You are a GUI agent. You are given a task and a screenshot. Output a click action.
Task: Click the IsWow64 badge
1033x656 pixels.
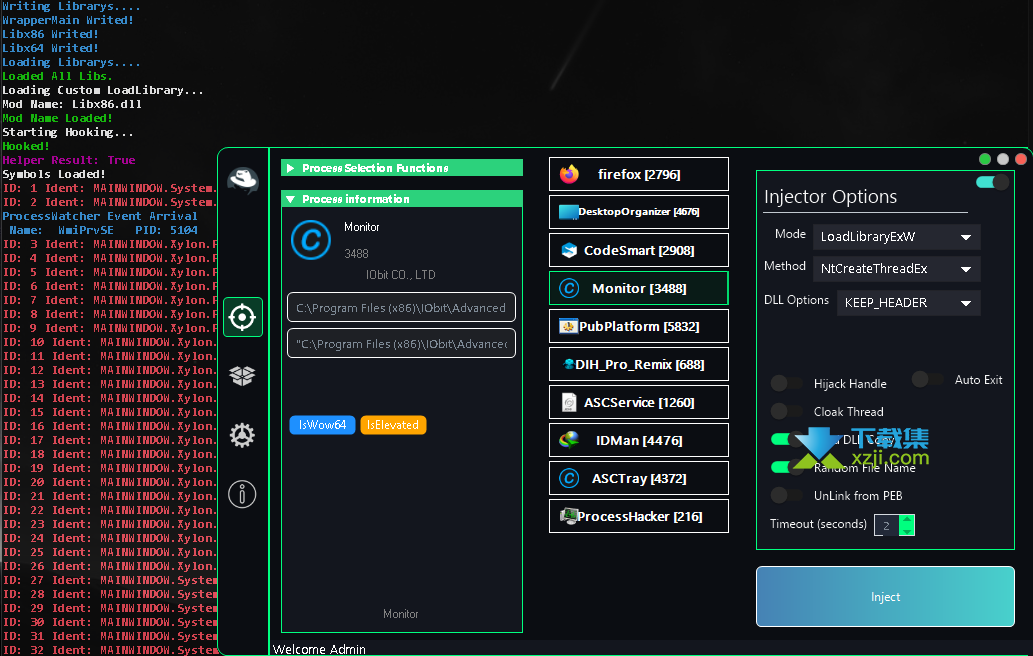tap(322, 425)
